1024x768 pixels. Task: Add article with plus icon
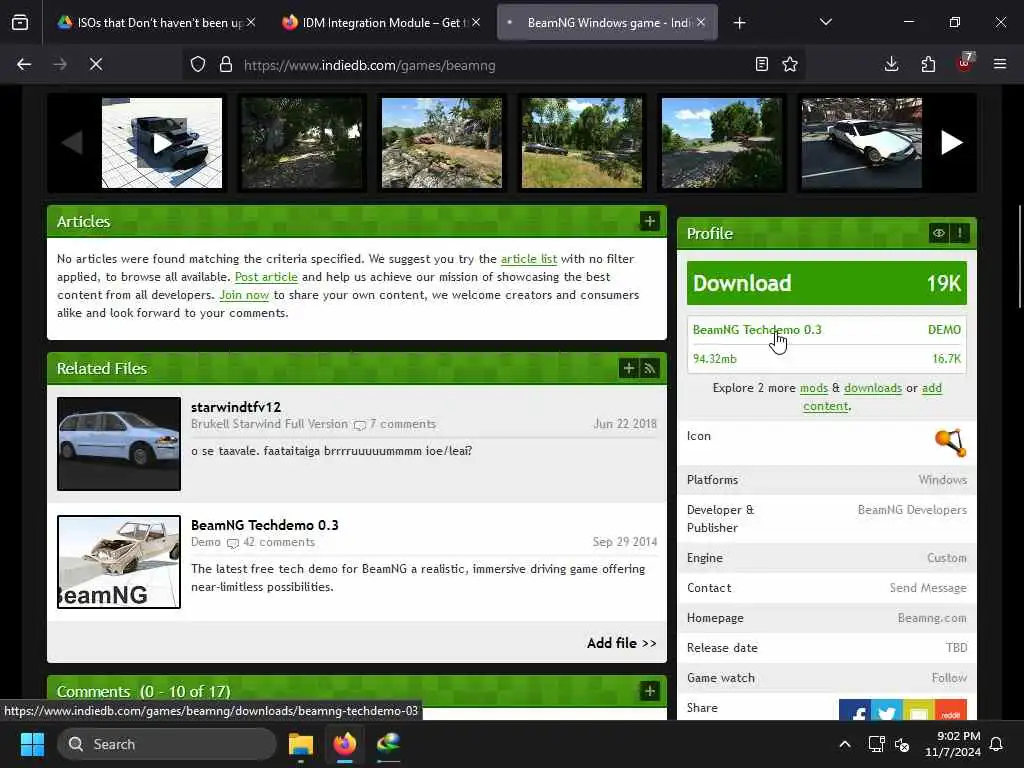click(x=649, y=221)
